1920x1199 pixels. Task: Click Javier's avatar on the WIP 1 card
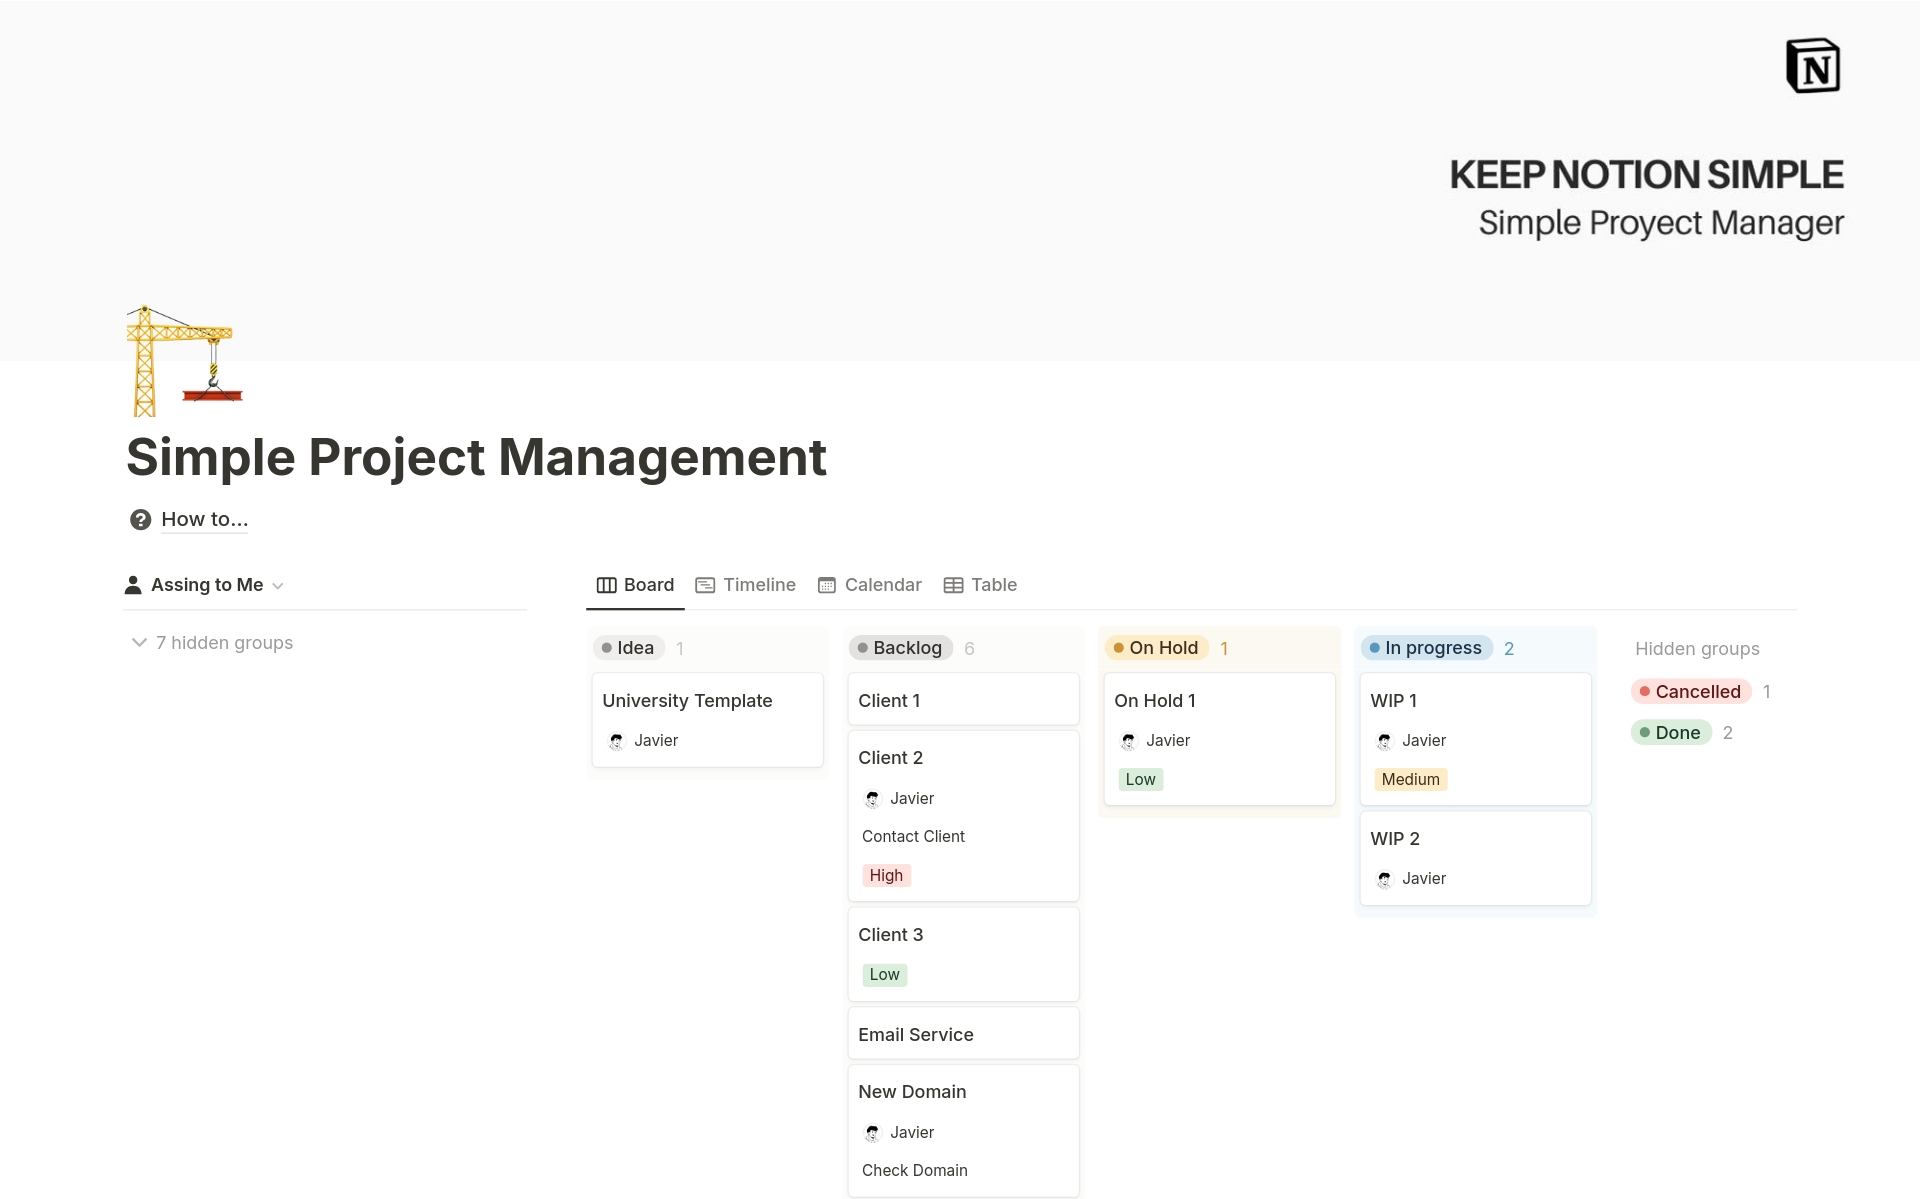tap(1384, 741)
